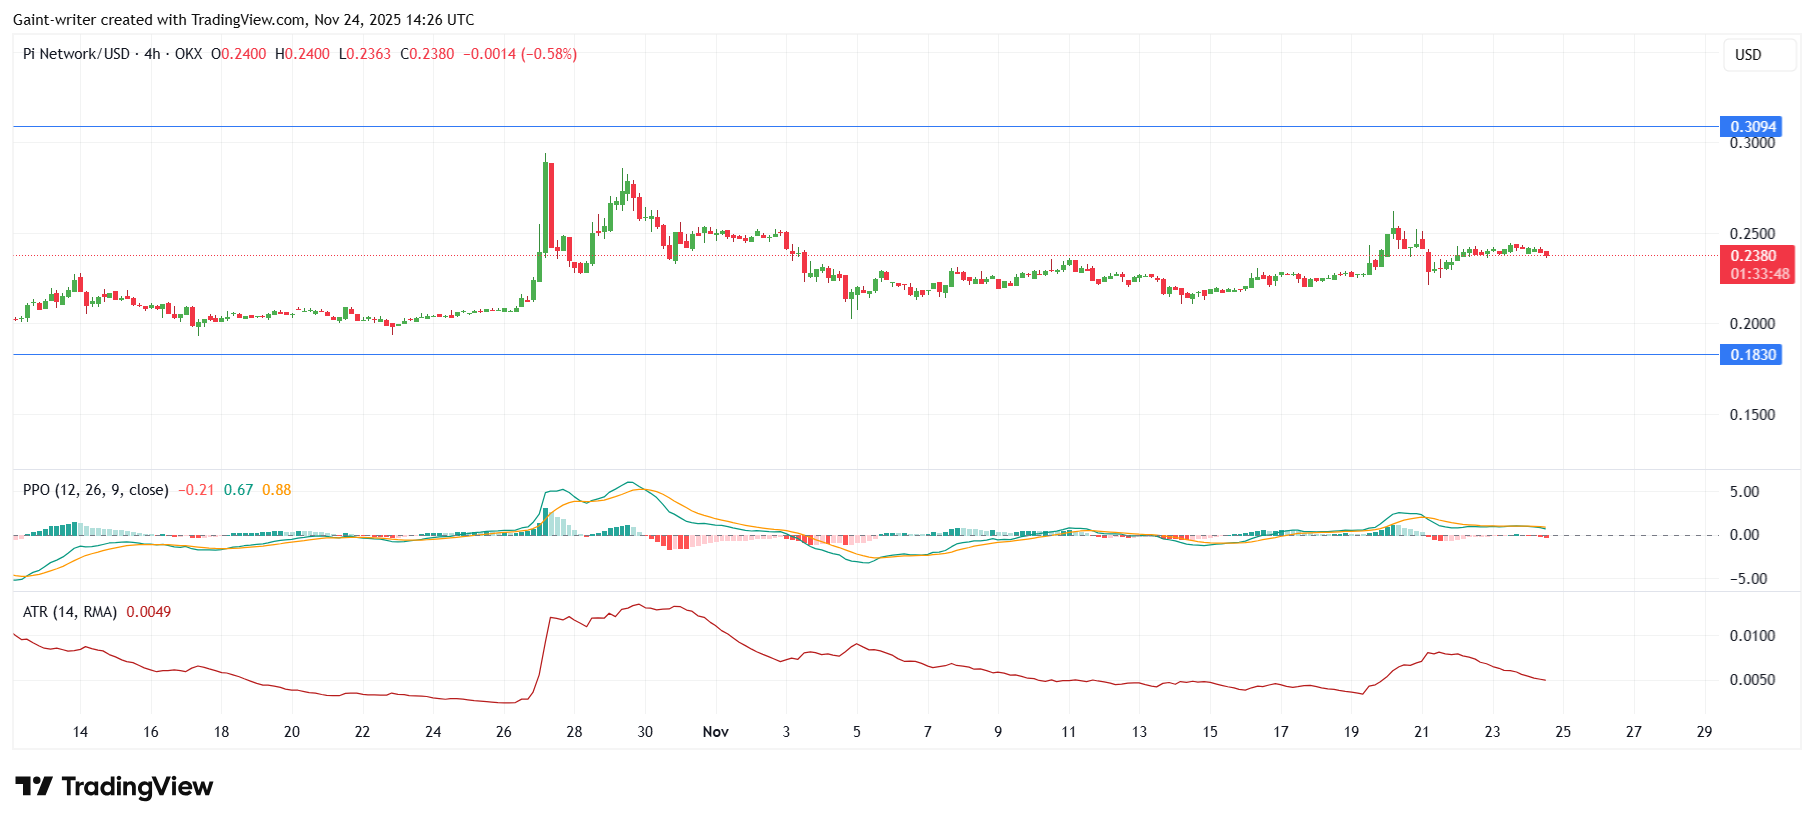
Task: Click the 5.00 PPO axis label
Action: (x=1745, y=492)
